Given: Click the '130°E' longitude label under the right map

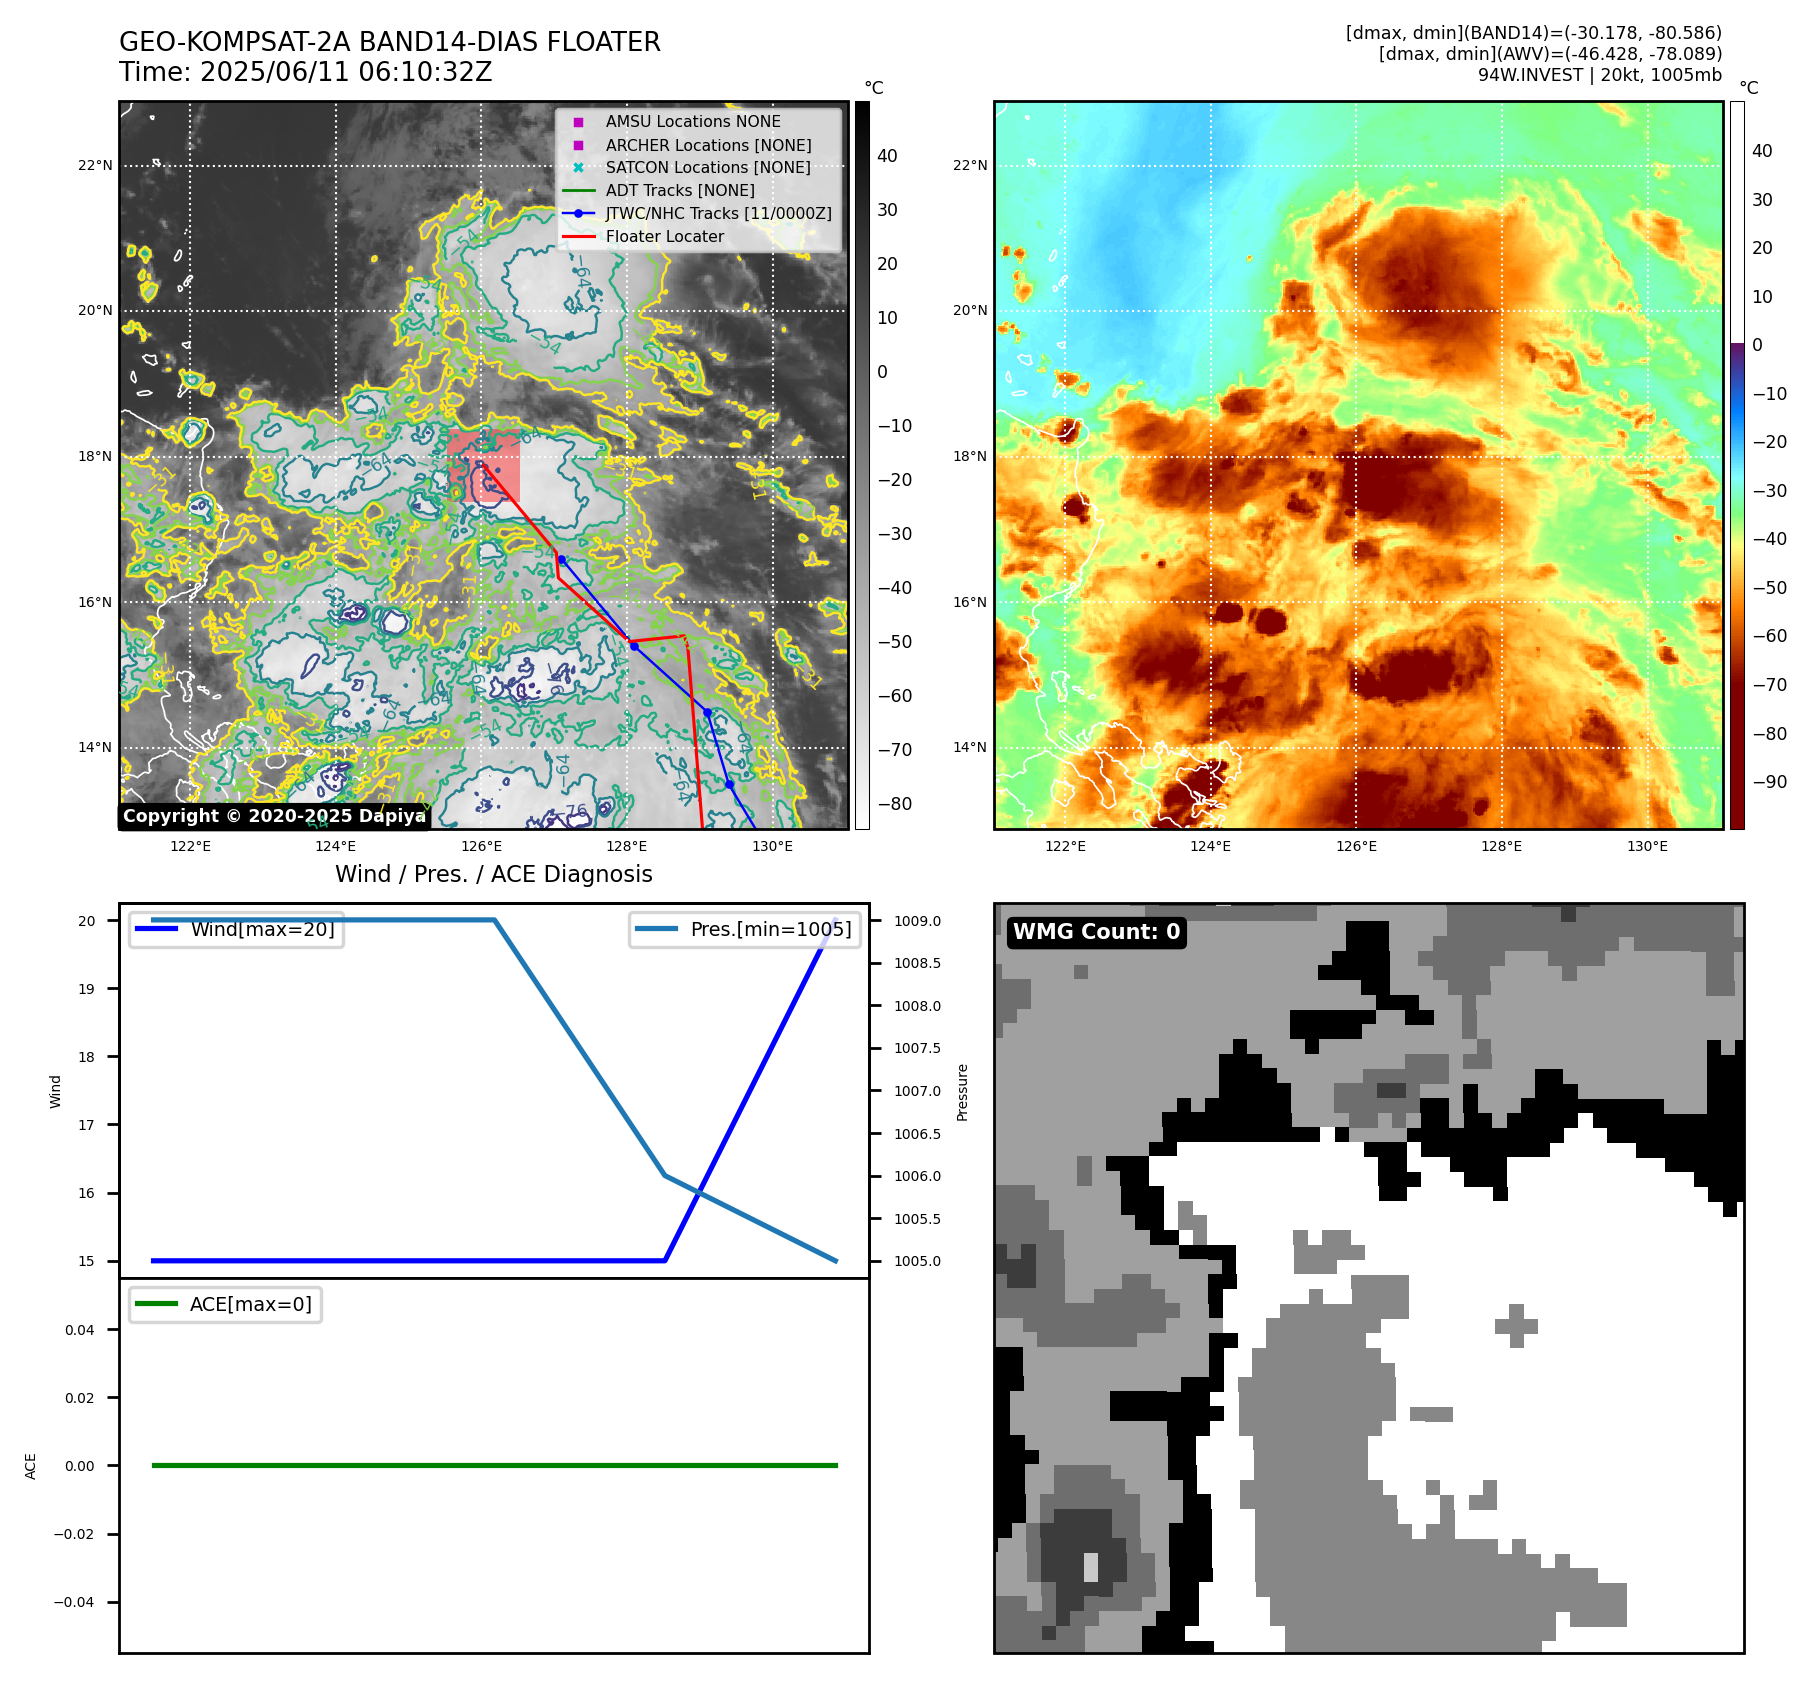Looking at the screenshot, I should [x=1647, y=846].
